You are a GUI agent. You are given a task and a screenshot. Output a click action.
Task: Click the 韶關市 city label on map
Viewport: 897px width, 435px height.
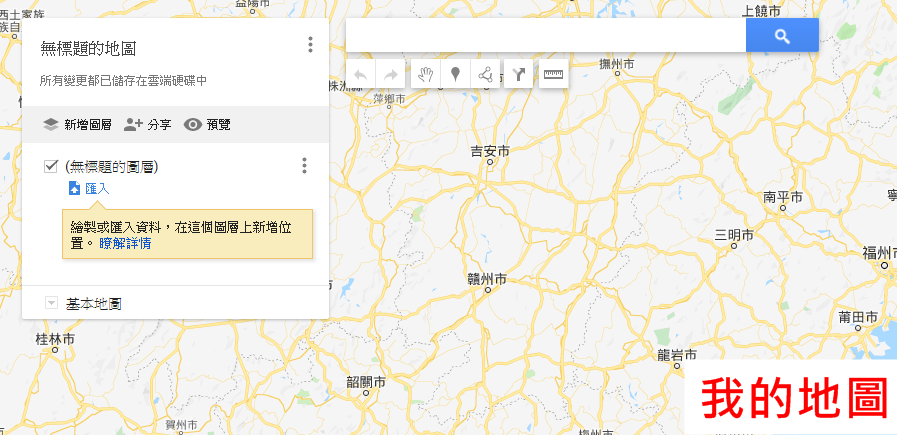click(x=366, y=382)
